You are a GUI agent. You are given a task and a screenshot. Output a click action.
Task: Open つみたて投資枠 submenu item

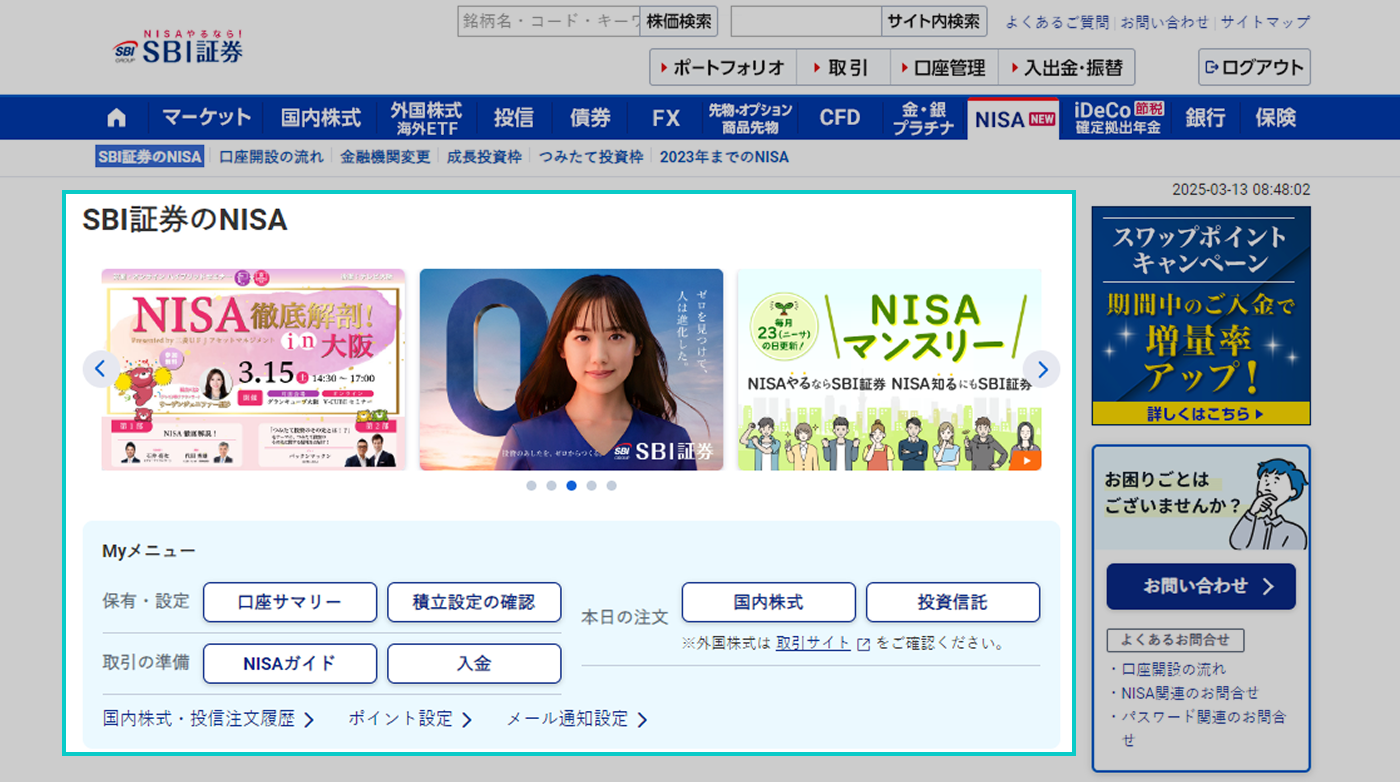point(591,157)
